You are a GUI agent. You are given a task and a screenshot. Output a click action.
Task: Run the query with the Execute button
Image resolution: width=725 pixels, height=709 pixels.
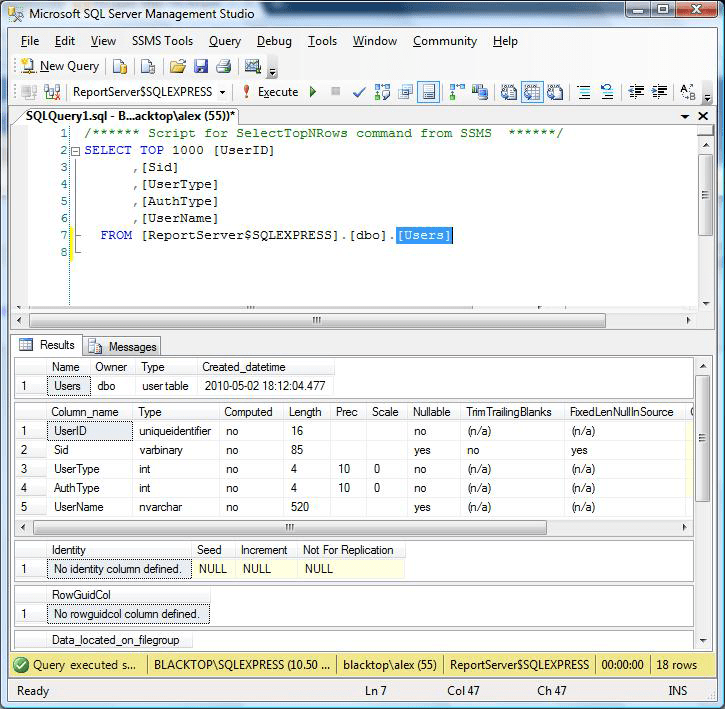click(270, 92)
